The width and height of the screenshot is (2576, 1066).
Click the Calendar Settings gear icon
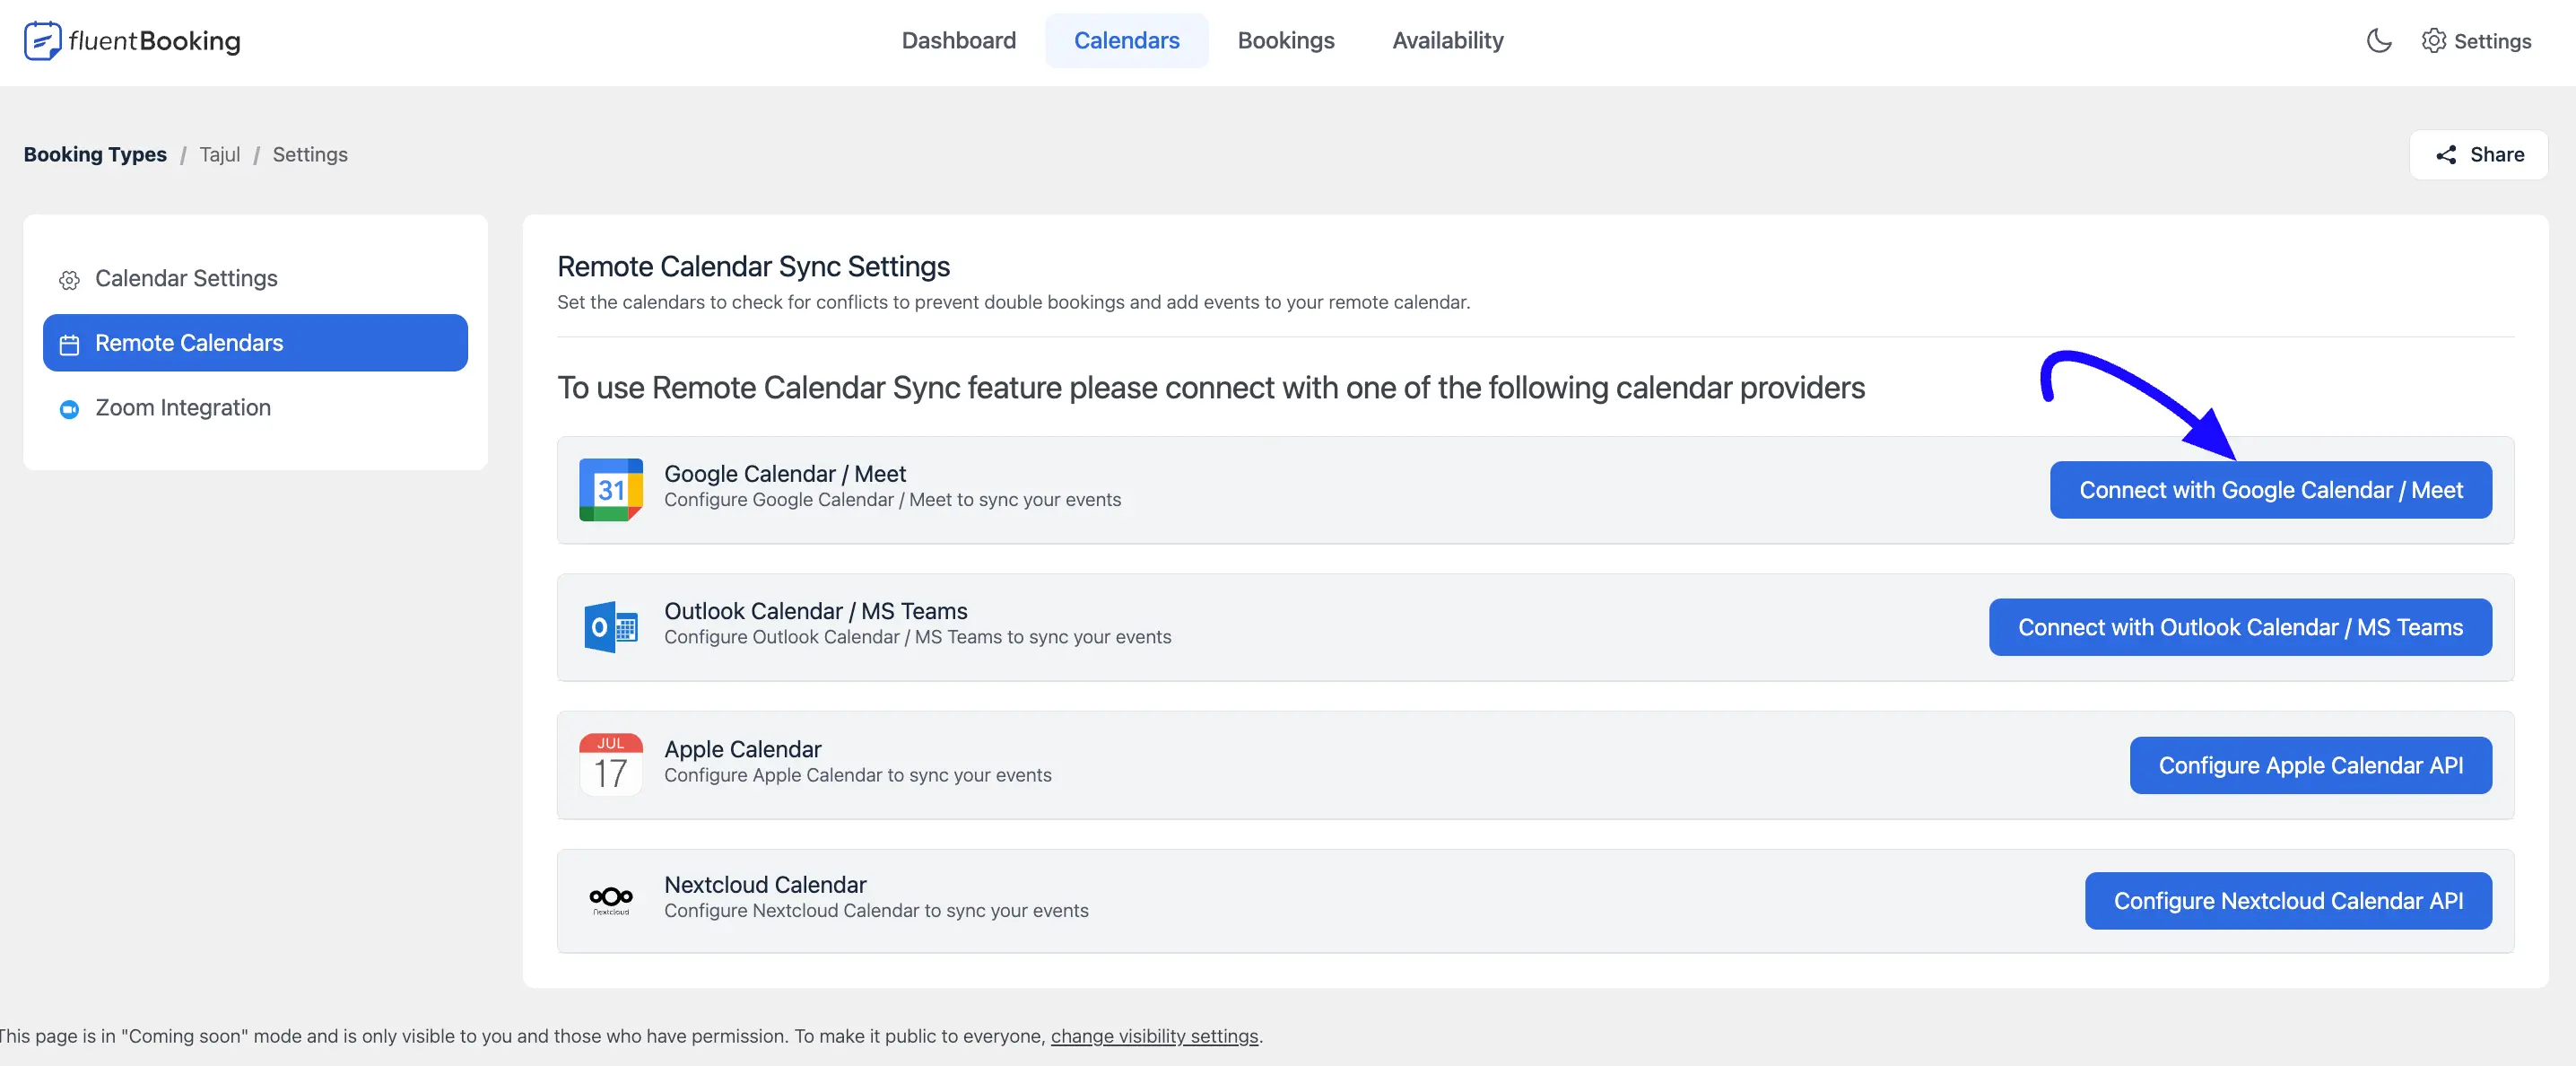pos(69,280)
